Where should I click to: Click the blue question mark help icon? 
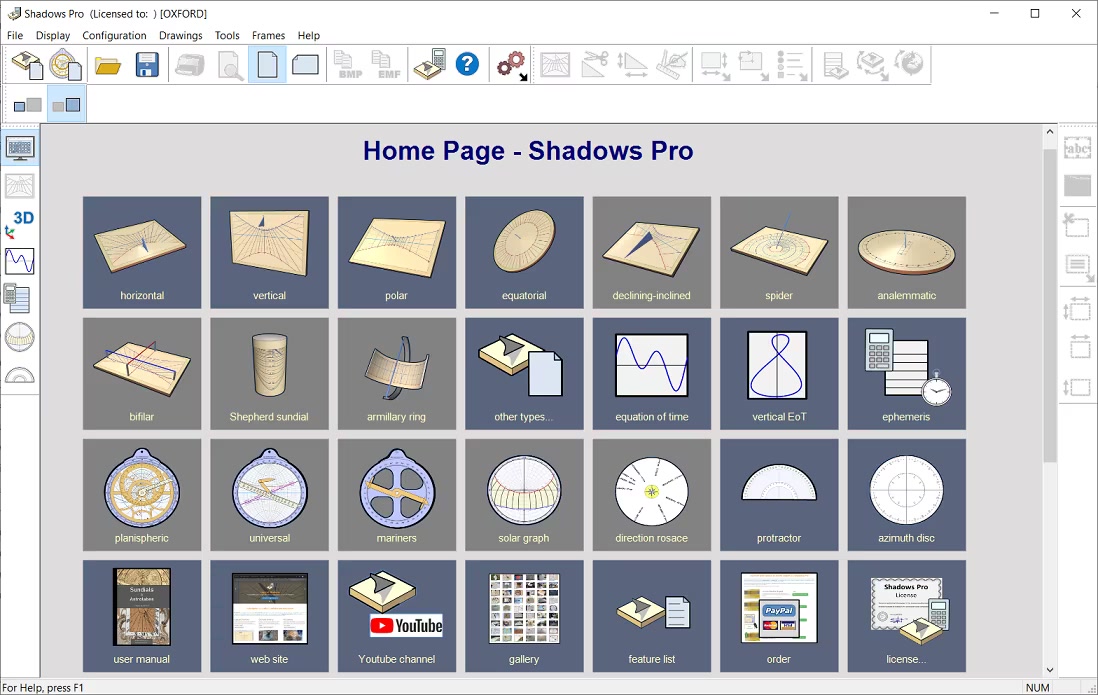[x=467, y=64]
